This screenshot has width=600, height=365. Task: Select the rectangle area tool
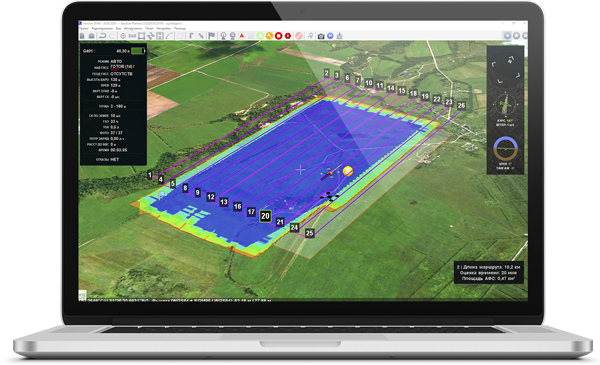[141, 36]
